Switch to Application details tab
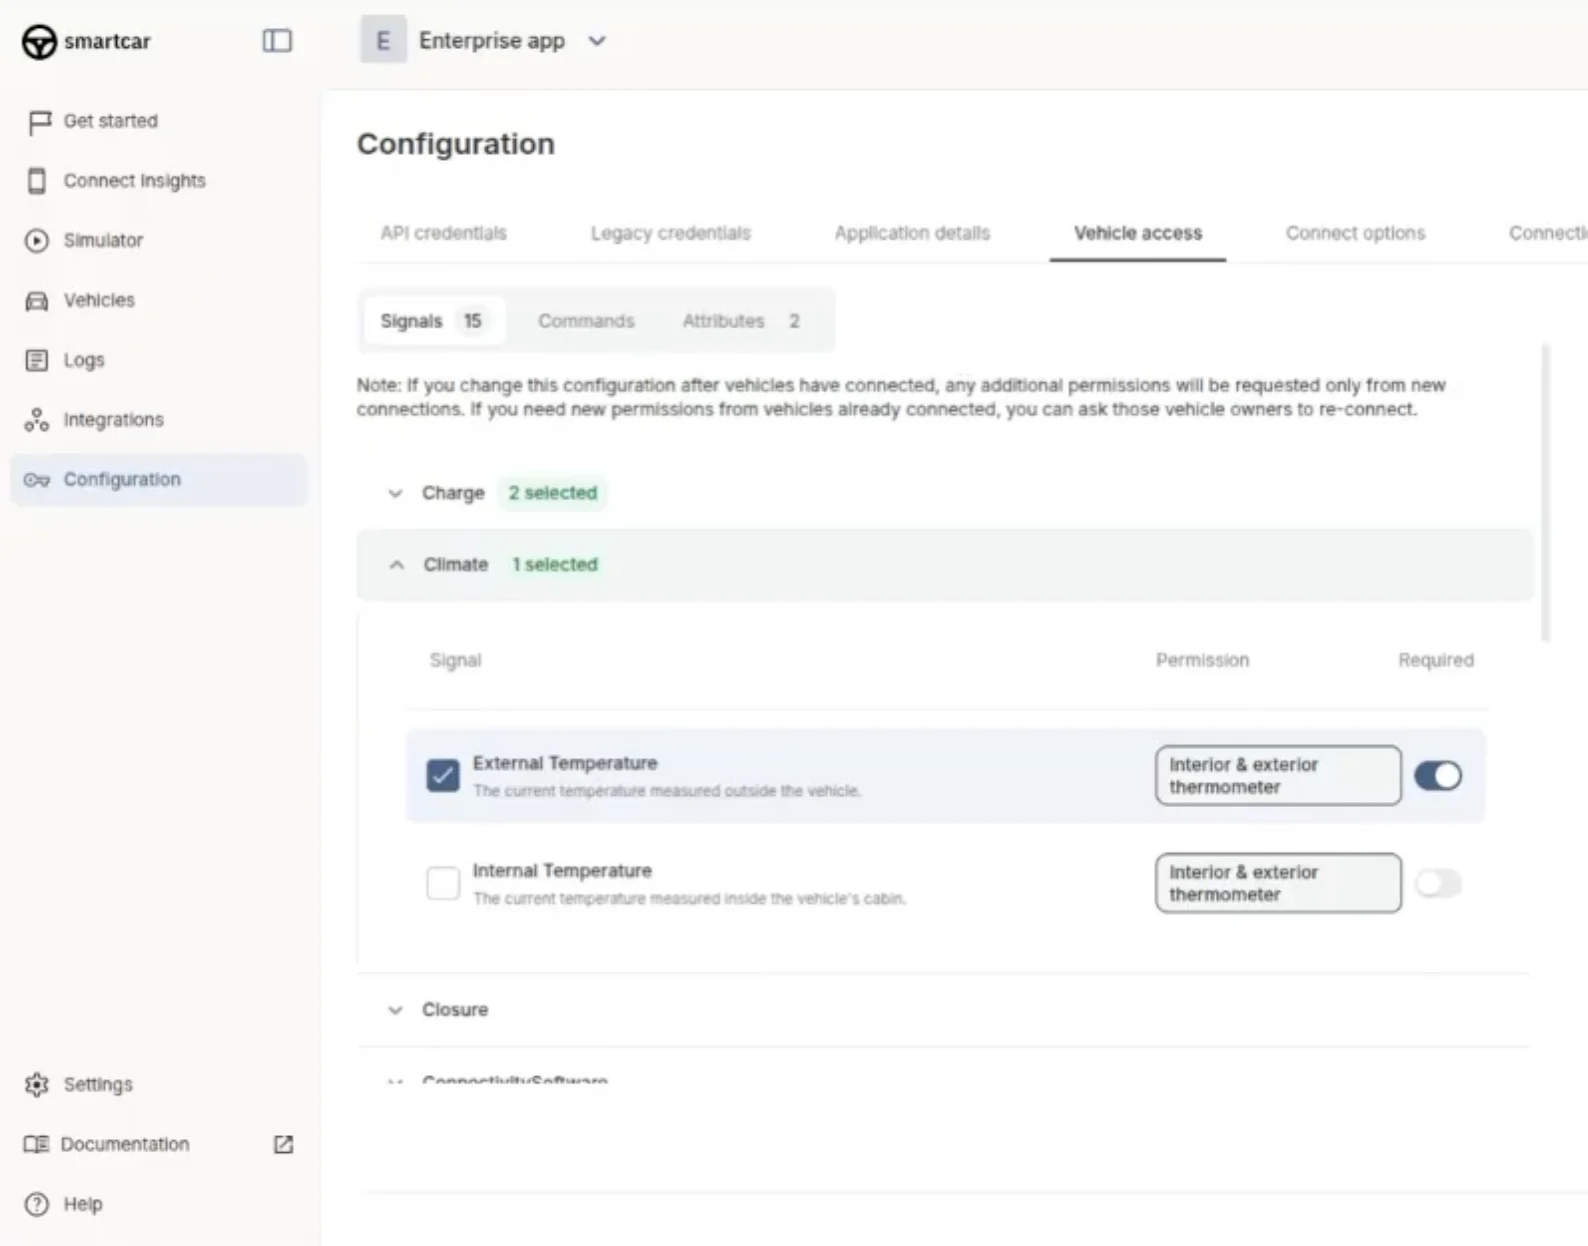1588x1246 pixels. coord(912,233)
